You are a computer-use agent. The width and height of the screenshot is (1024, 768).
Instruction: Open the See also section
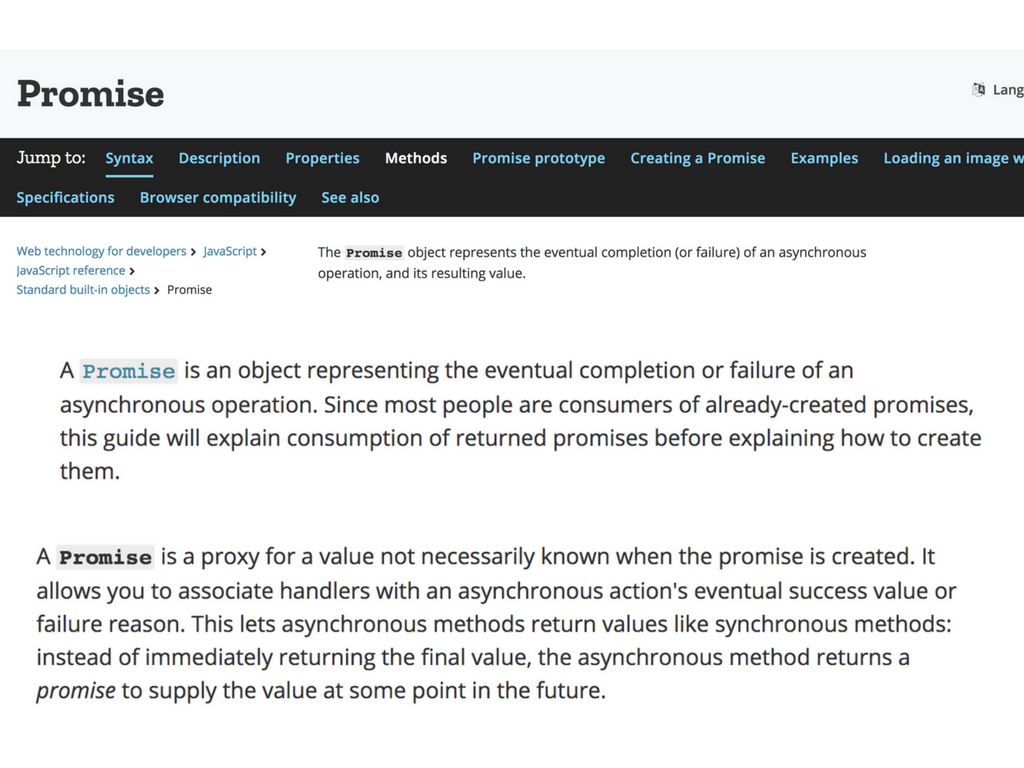point(350,197)
